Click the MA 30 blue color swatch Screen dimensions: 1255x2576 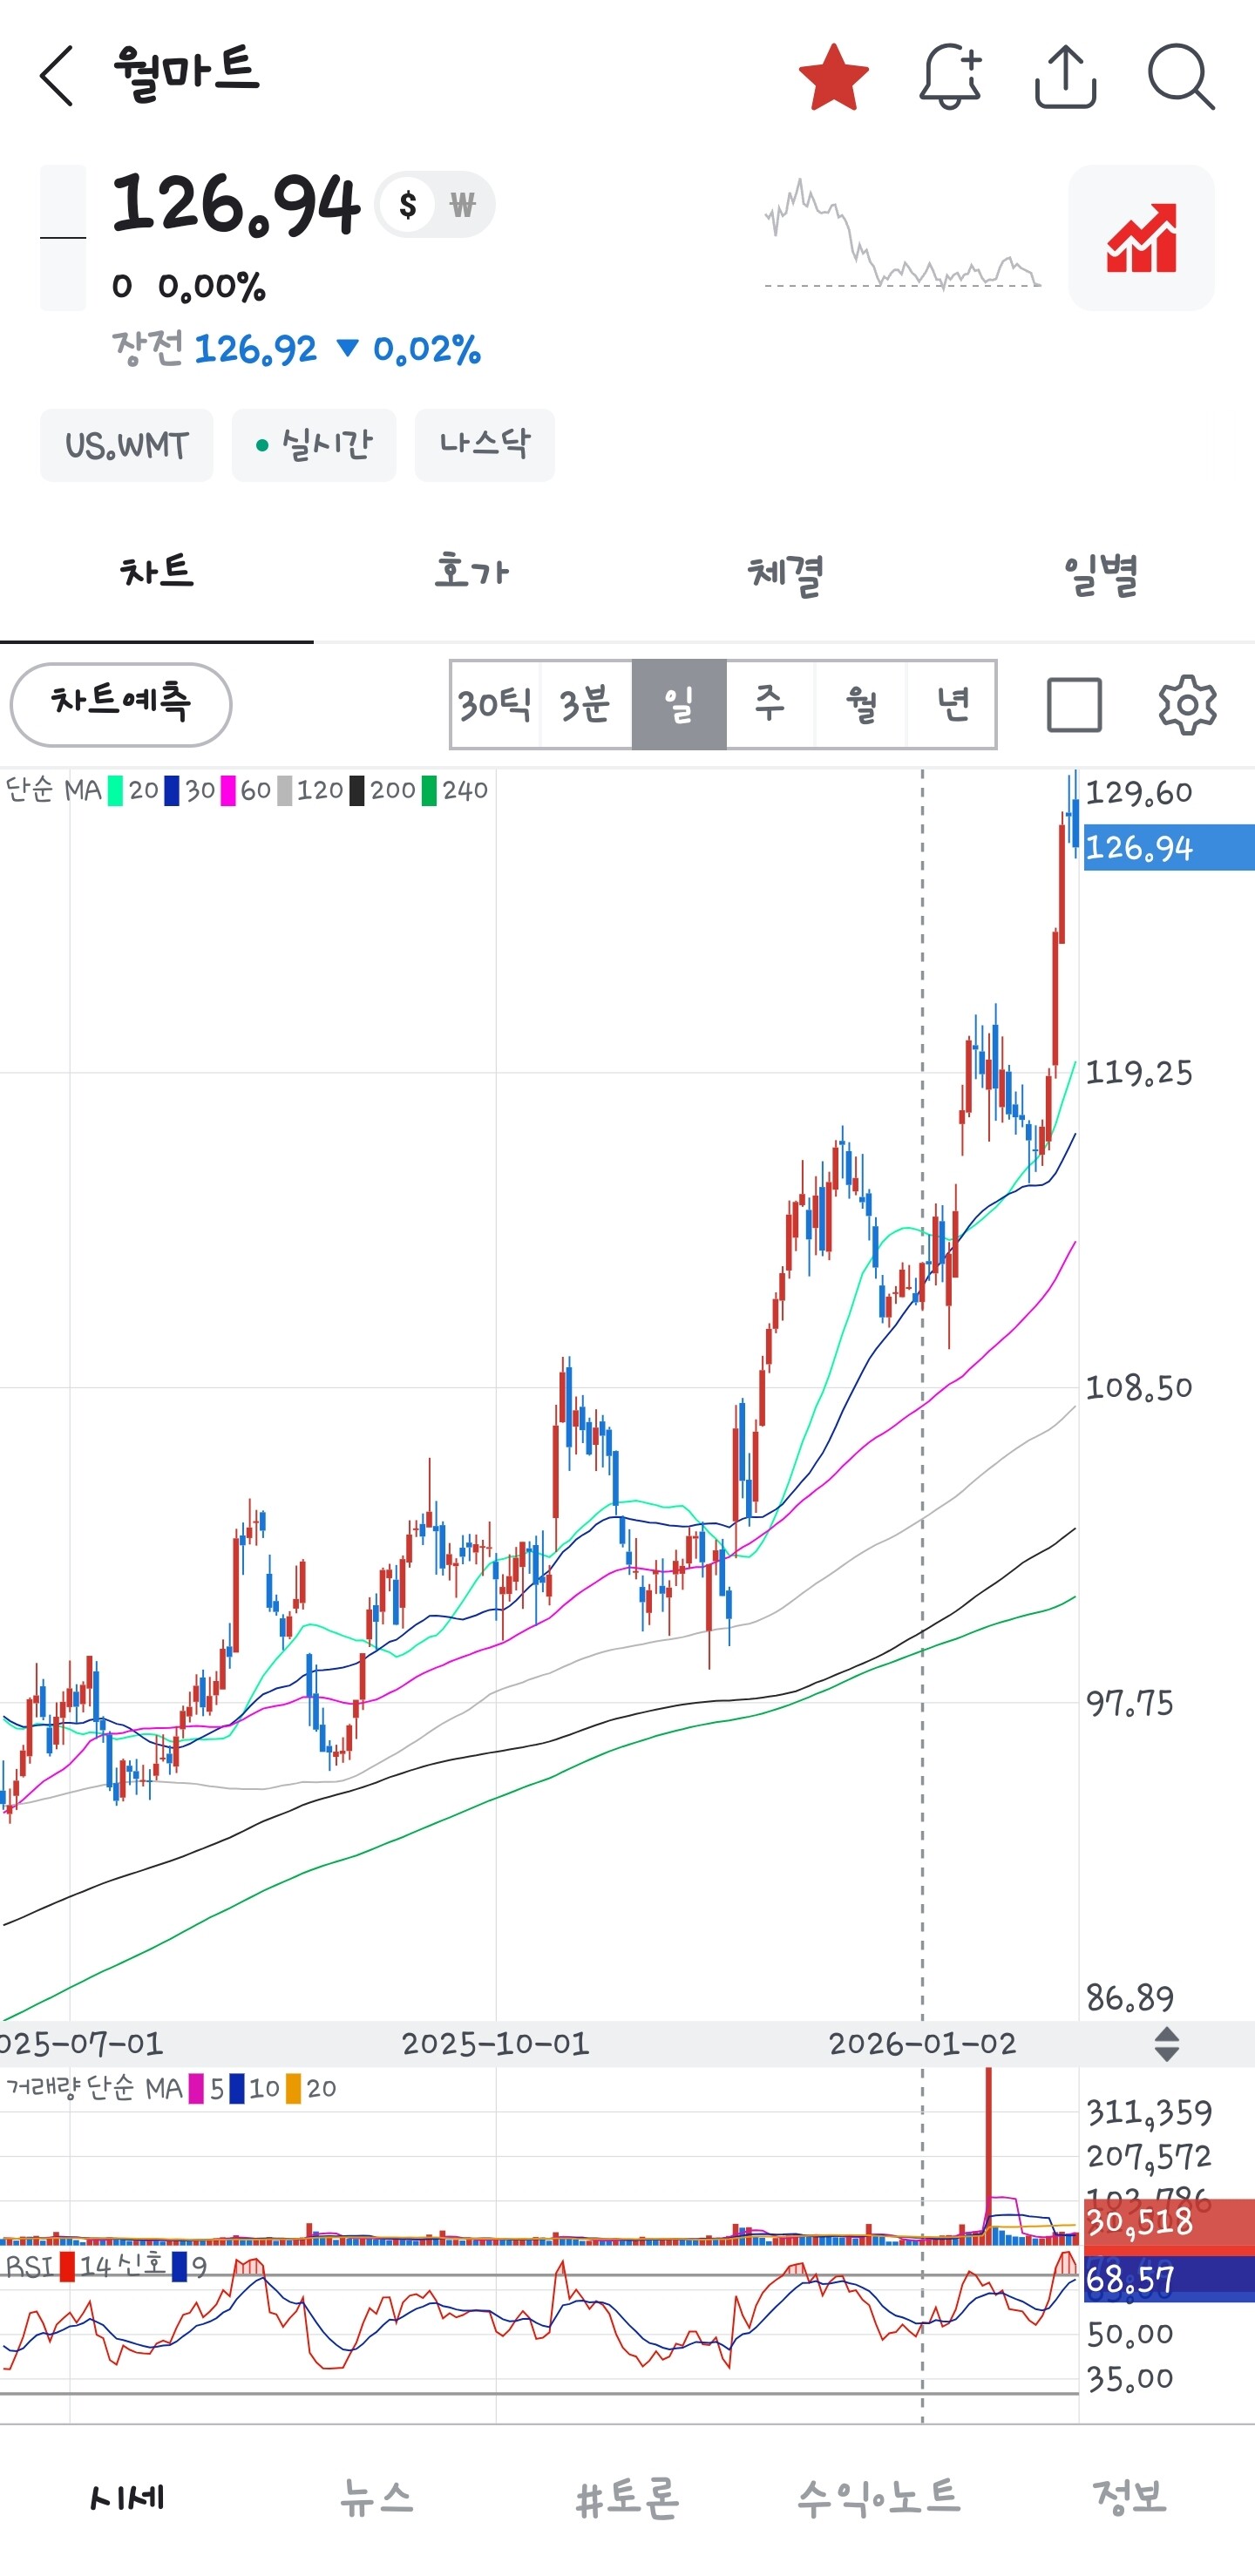coord(172,791)
